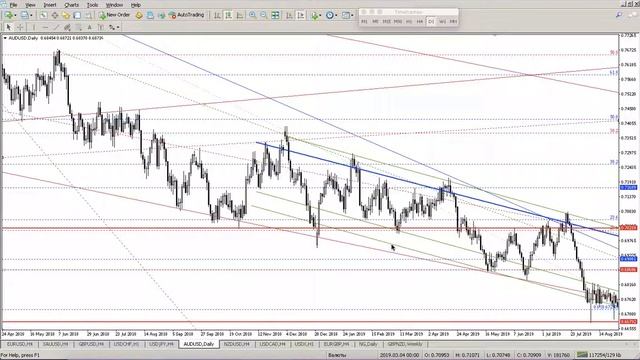This screenshot has width=640, height=360.
Task: Show the Market Watch window
Action: [43, 15]
